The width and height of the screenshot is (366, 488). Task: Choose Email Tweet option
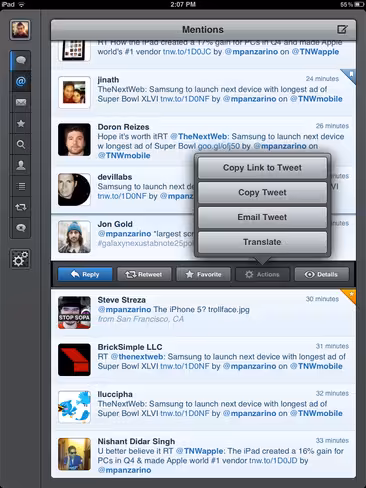pyautogui.click(x=262, y=217)
